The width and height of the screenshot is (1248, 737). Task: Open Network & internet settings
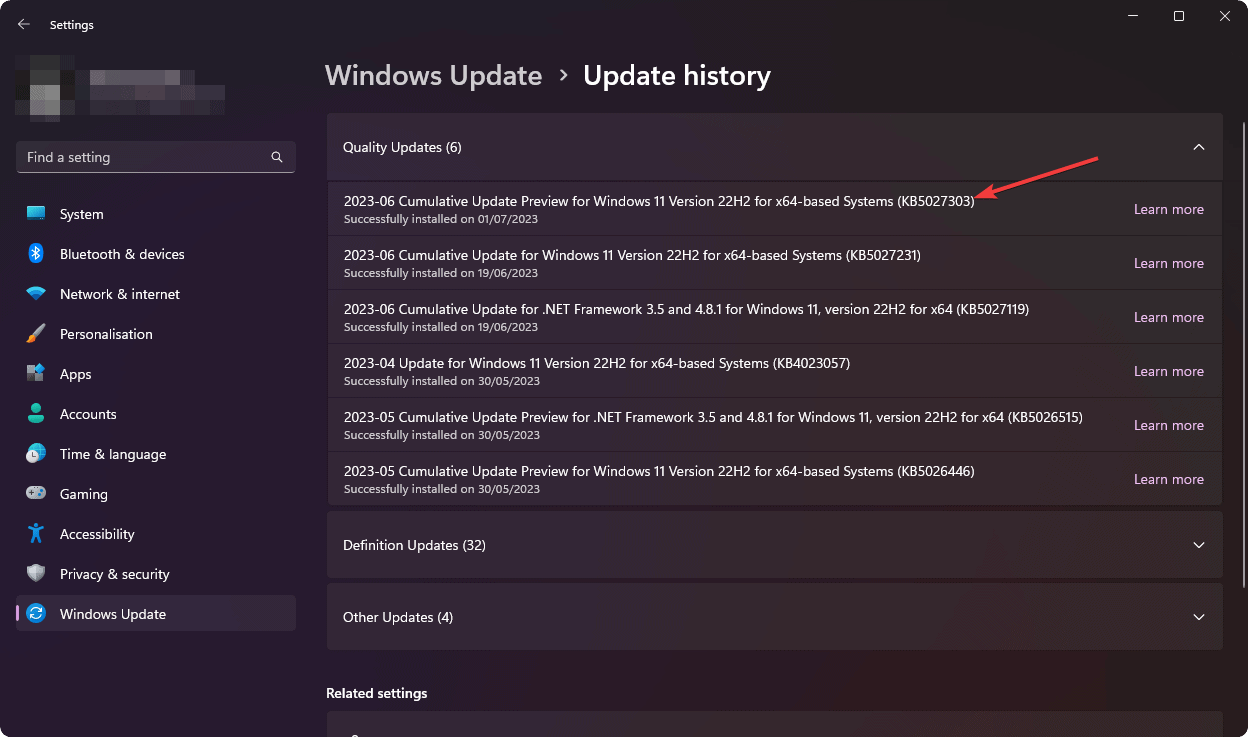pyautogui.click(x=119, y=293)
